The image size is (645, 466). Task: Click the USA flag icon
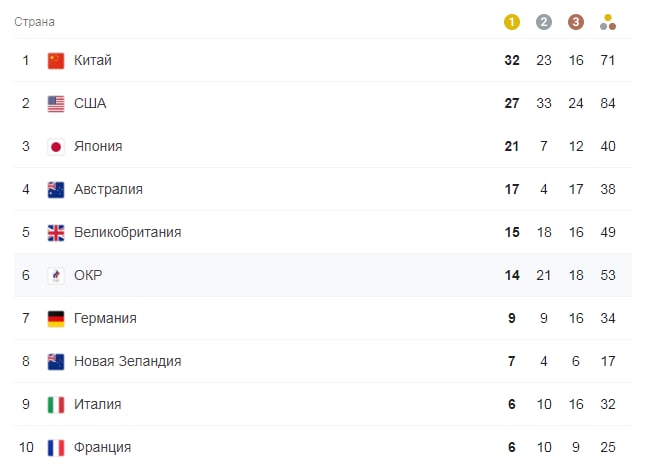56,104
